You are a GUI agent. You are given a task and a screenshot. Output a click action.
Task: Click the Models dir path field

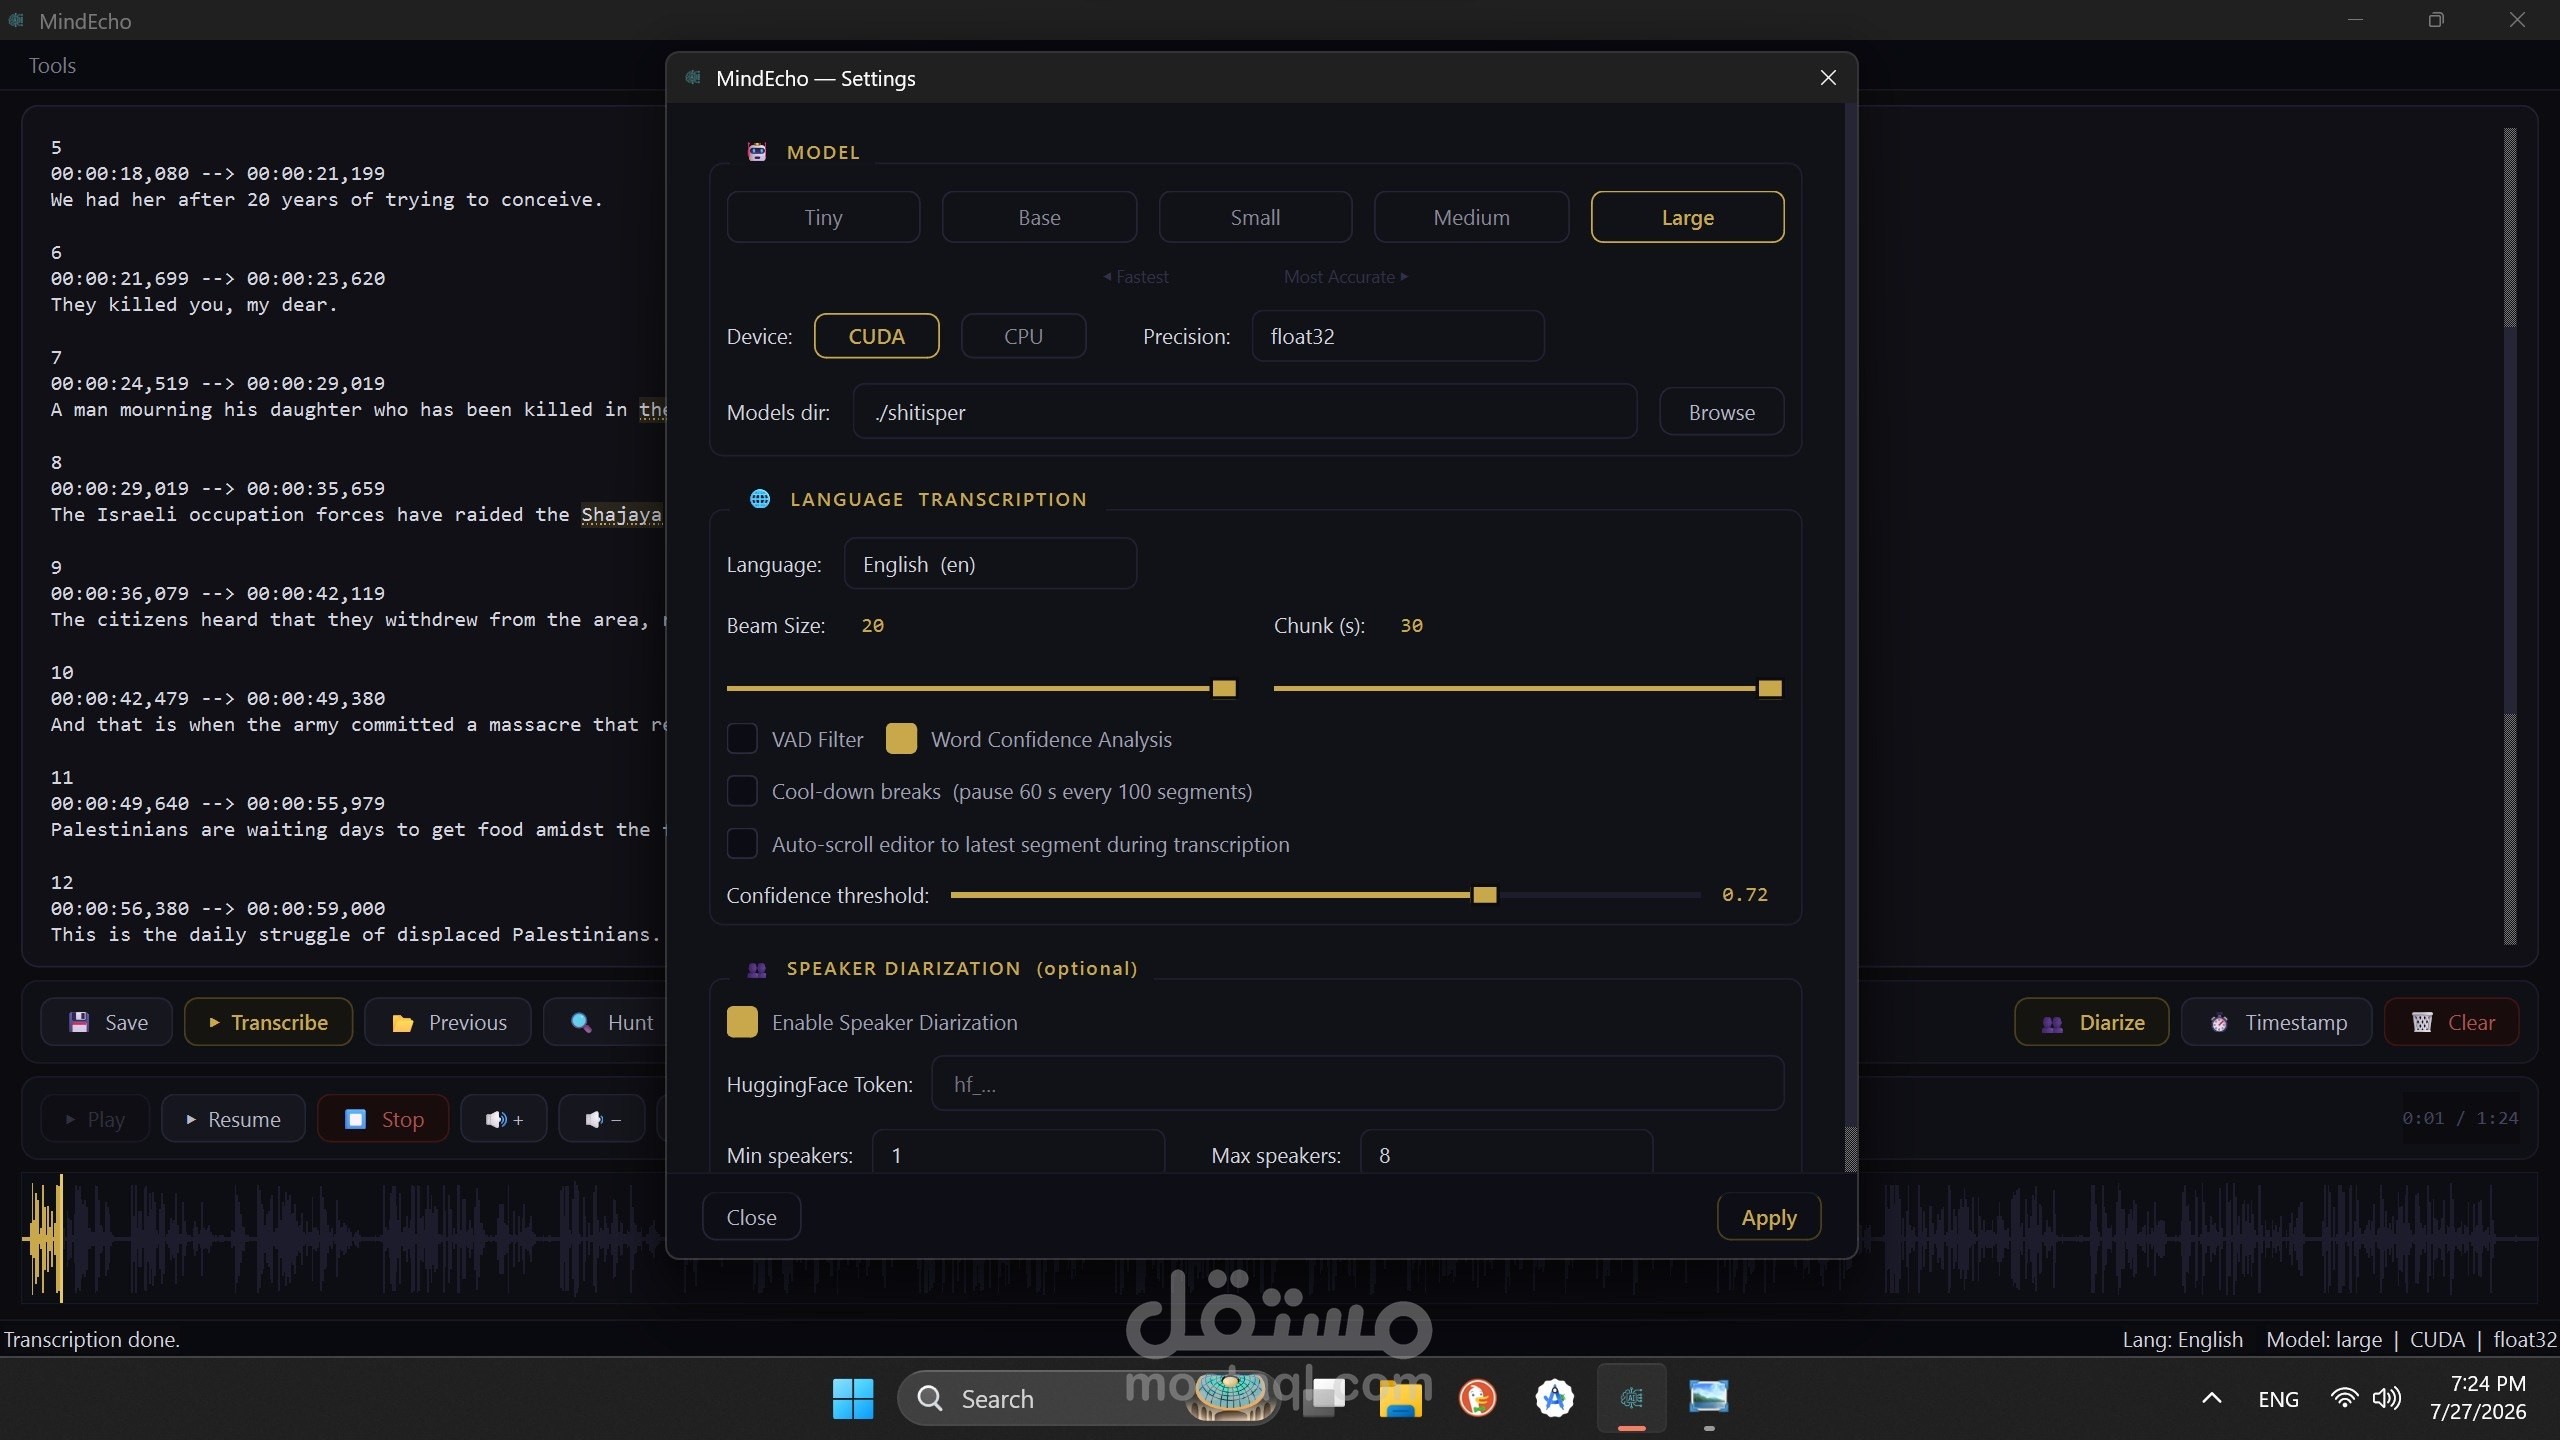click(x=1245, y=412)
